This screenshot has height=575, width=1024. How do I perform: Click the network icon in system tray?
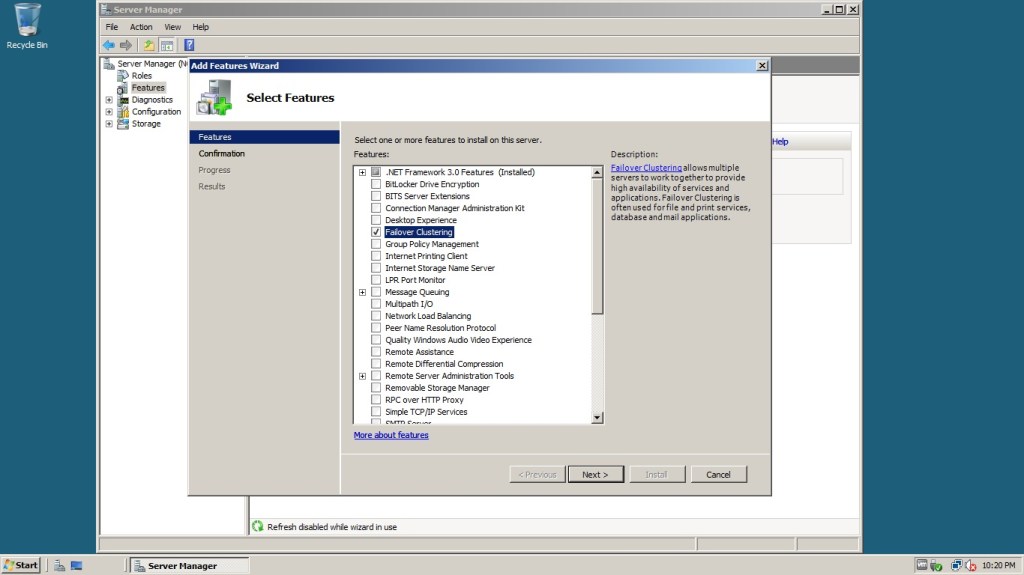click(956, 565)
